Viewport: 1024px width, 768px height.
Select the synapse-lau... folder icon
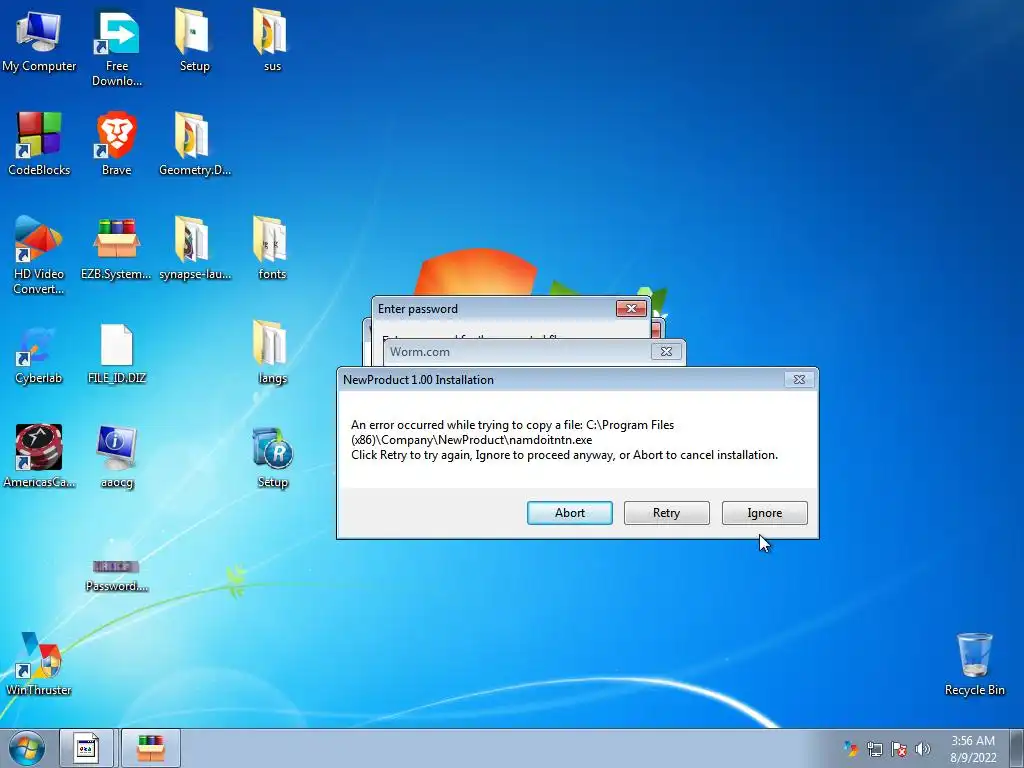pyautogui.click(x=195, y=248)
